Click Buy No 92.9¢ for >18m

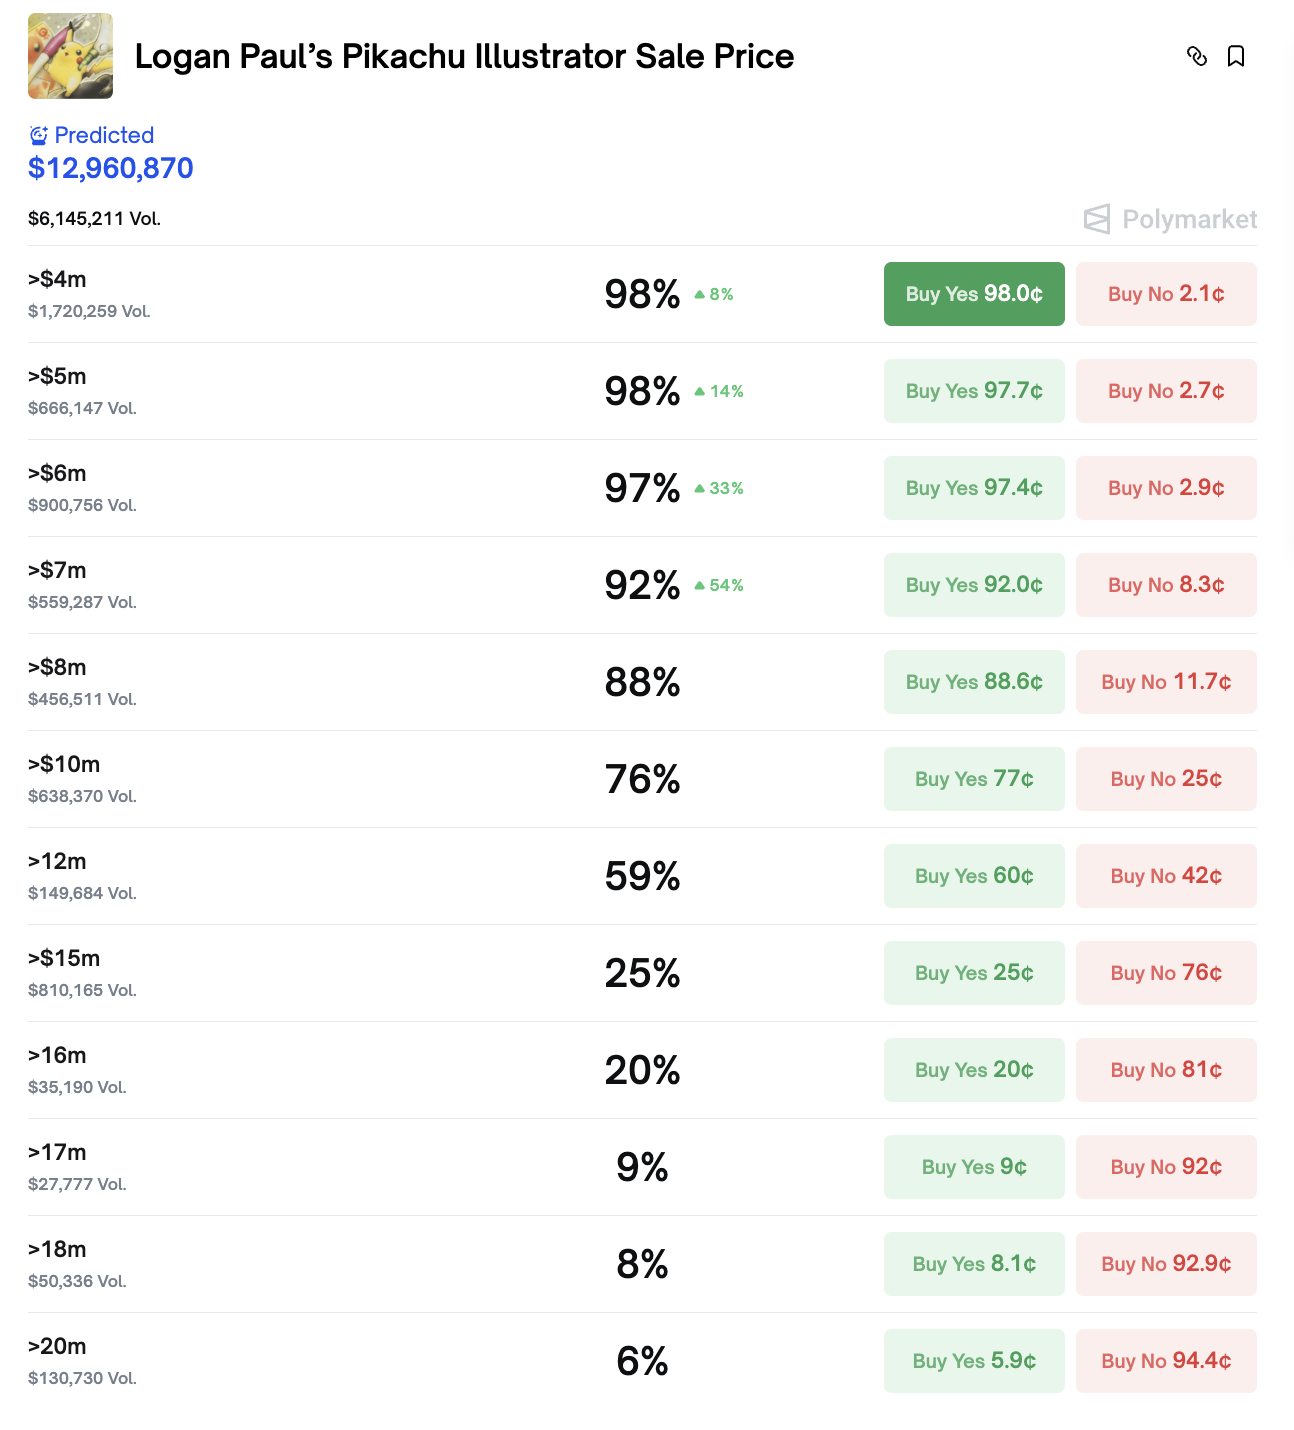click(1166, 1264)
